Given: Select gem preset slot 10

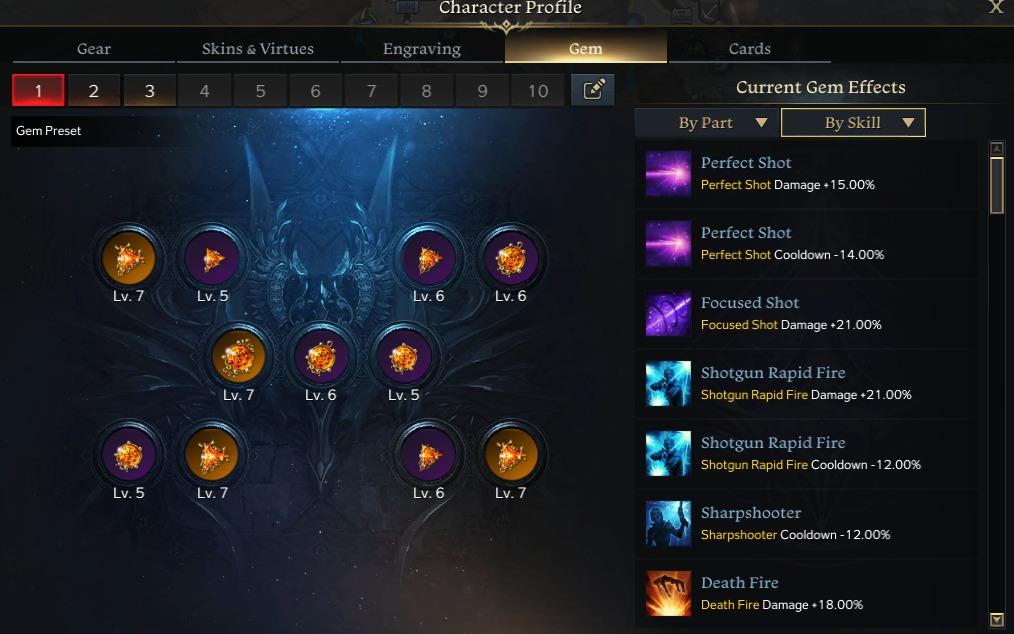Looking at the screenshot, I should point(538,90).
